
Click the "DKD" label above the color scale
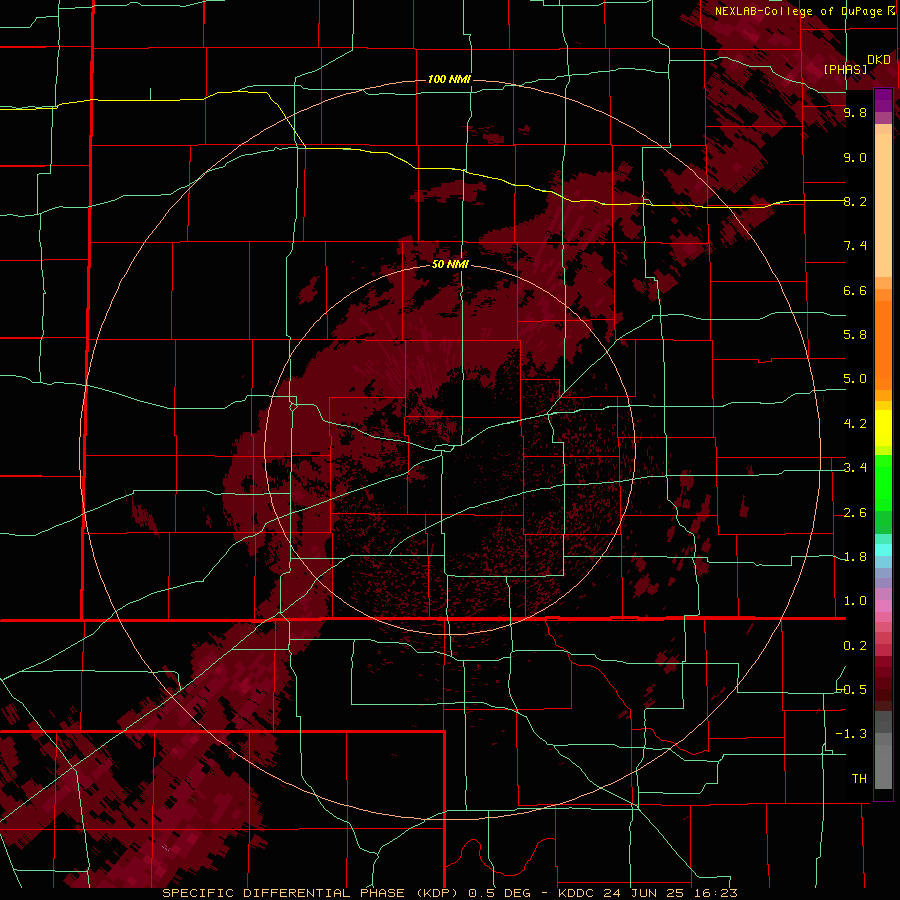pyautogui.click(x=879, y=60)
